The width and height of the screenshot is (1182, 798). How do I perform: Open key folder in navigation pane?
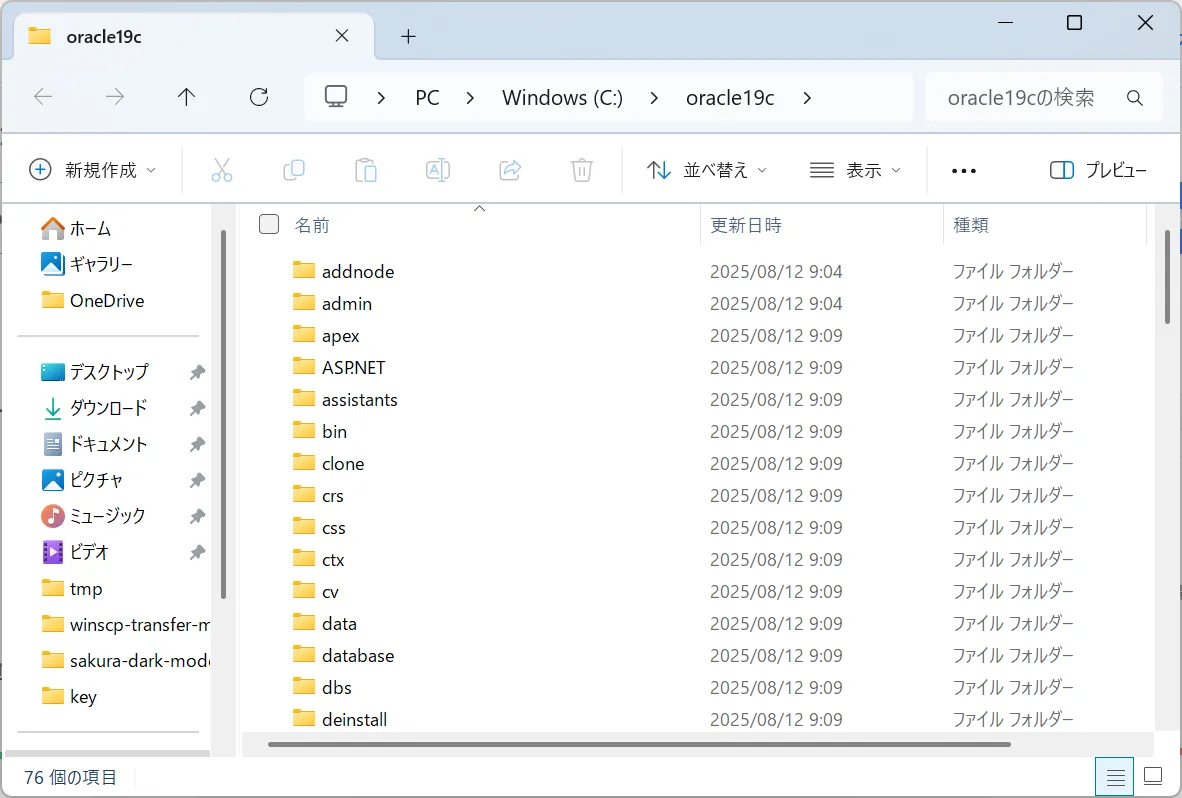(69, 696)
